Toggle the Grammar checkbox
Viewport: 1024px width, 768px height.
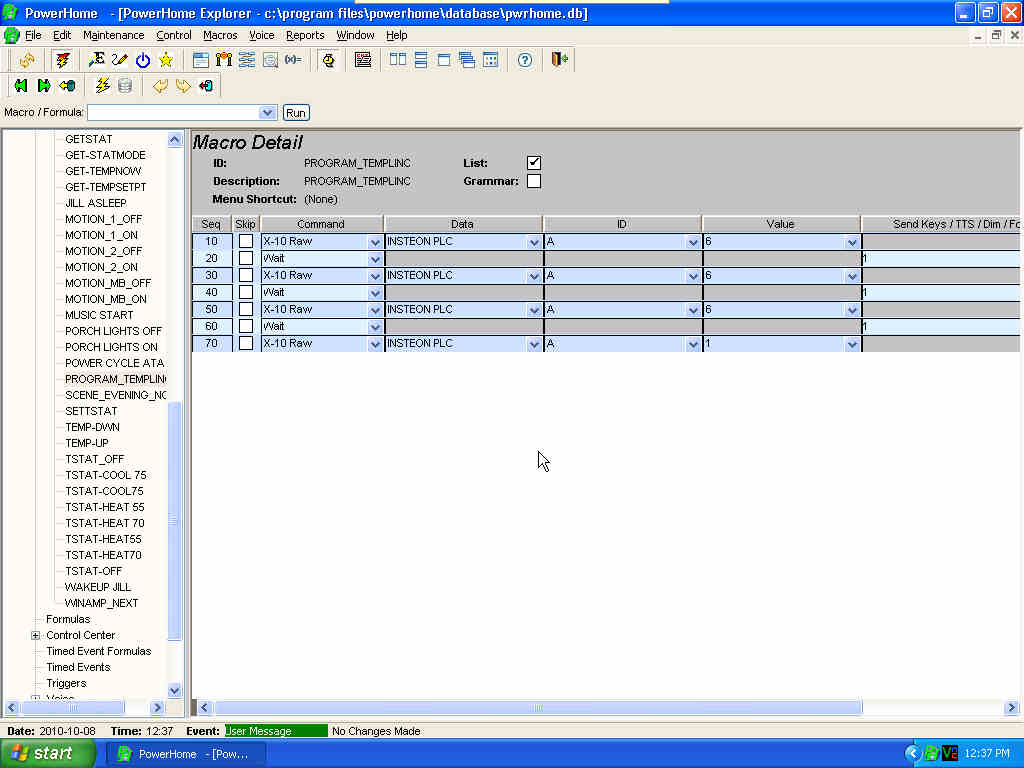[x=534, y=181]
